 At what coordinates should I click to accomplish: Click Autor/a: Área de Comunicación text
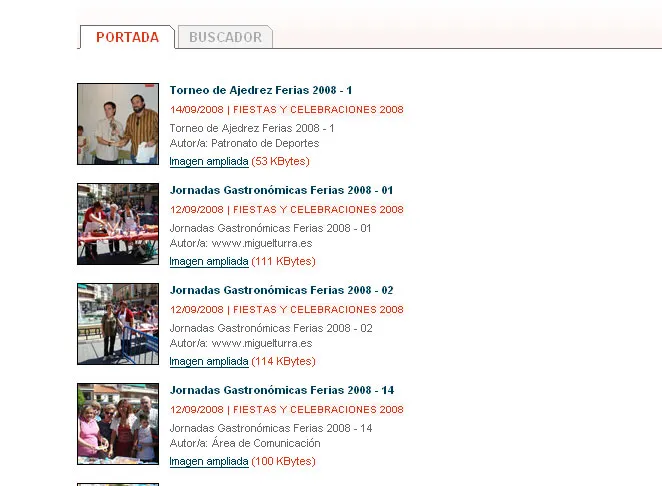point(245,443)
